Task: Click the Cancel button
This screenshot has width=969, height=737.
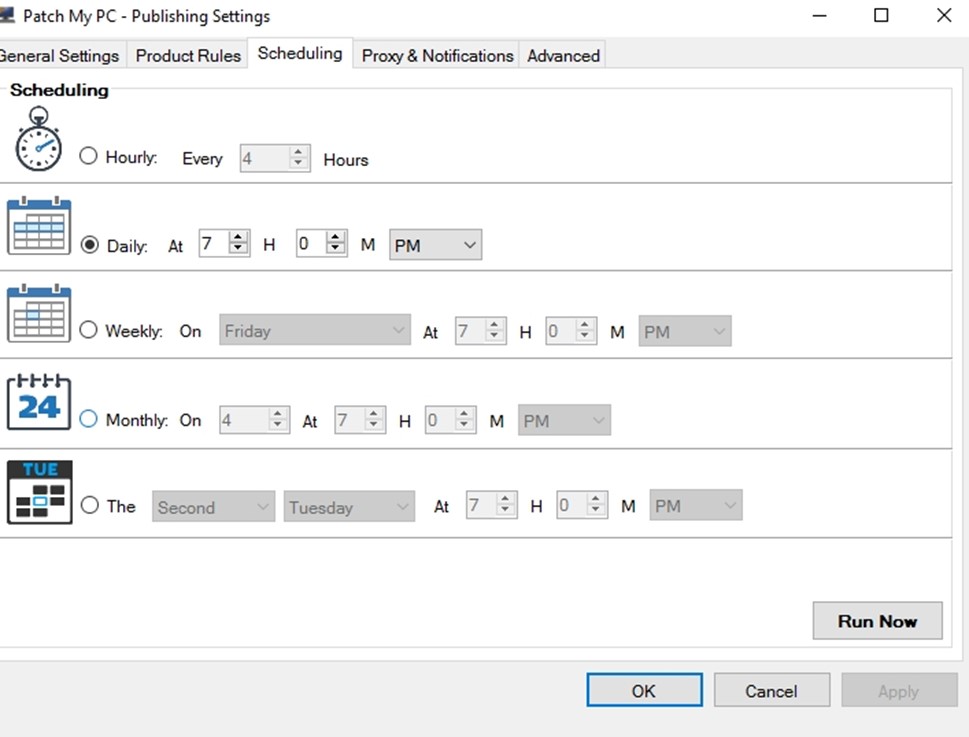Action: [772, 690]
